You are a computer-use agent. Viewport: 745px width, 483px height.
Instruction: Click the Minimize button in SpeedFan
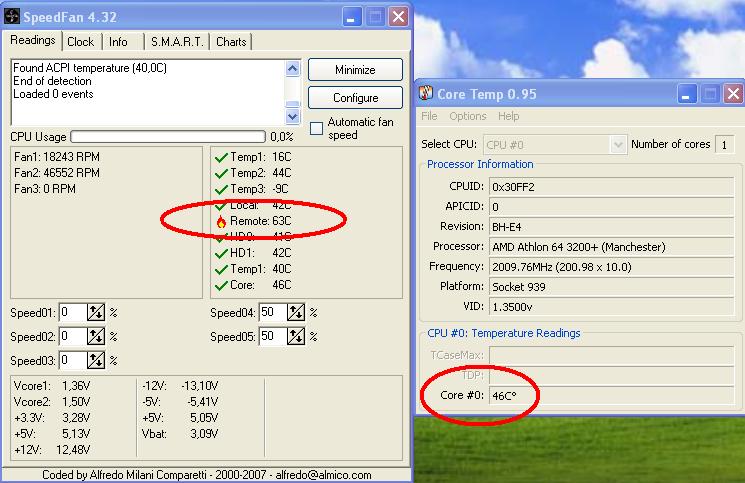pyautogui.click(x=355, y=70)
